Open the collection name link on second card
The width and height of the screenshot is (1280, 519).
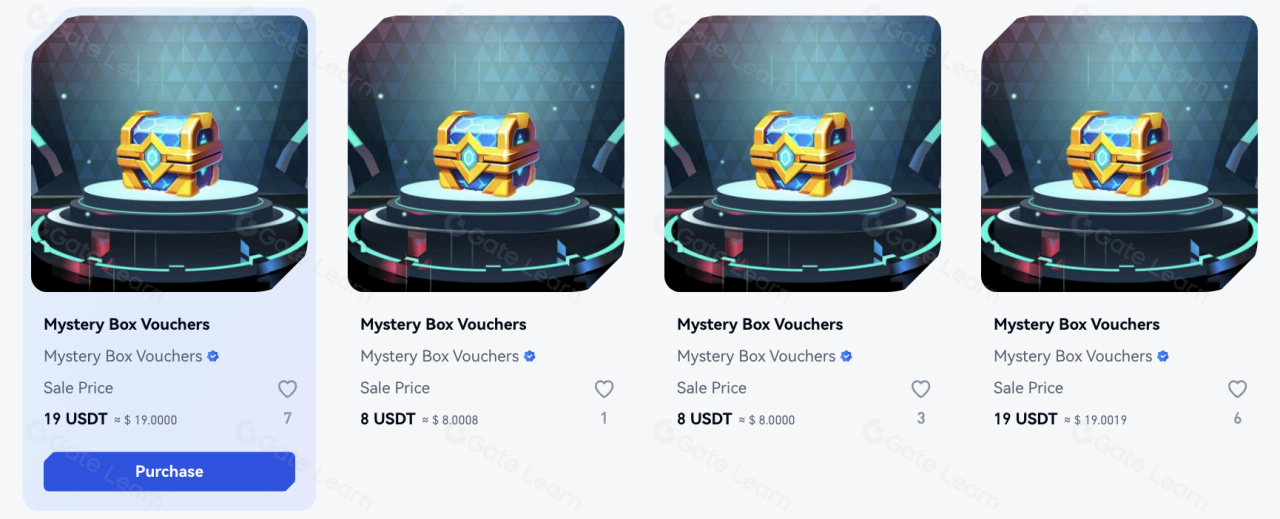click(439, 356)
